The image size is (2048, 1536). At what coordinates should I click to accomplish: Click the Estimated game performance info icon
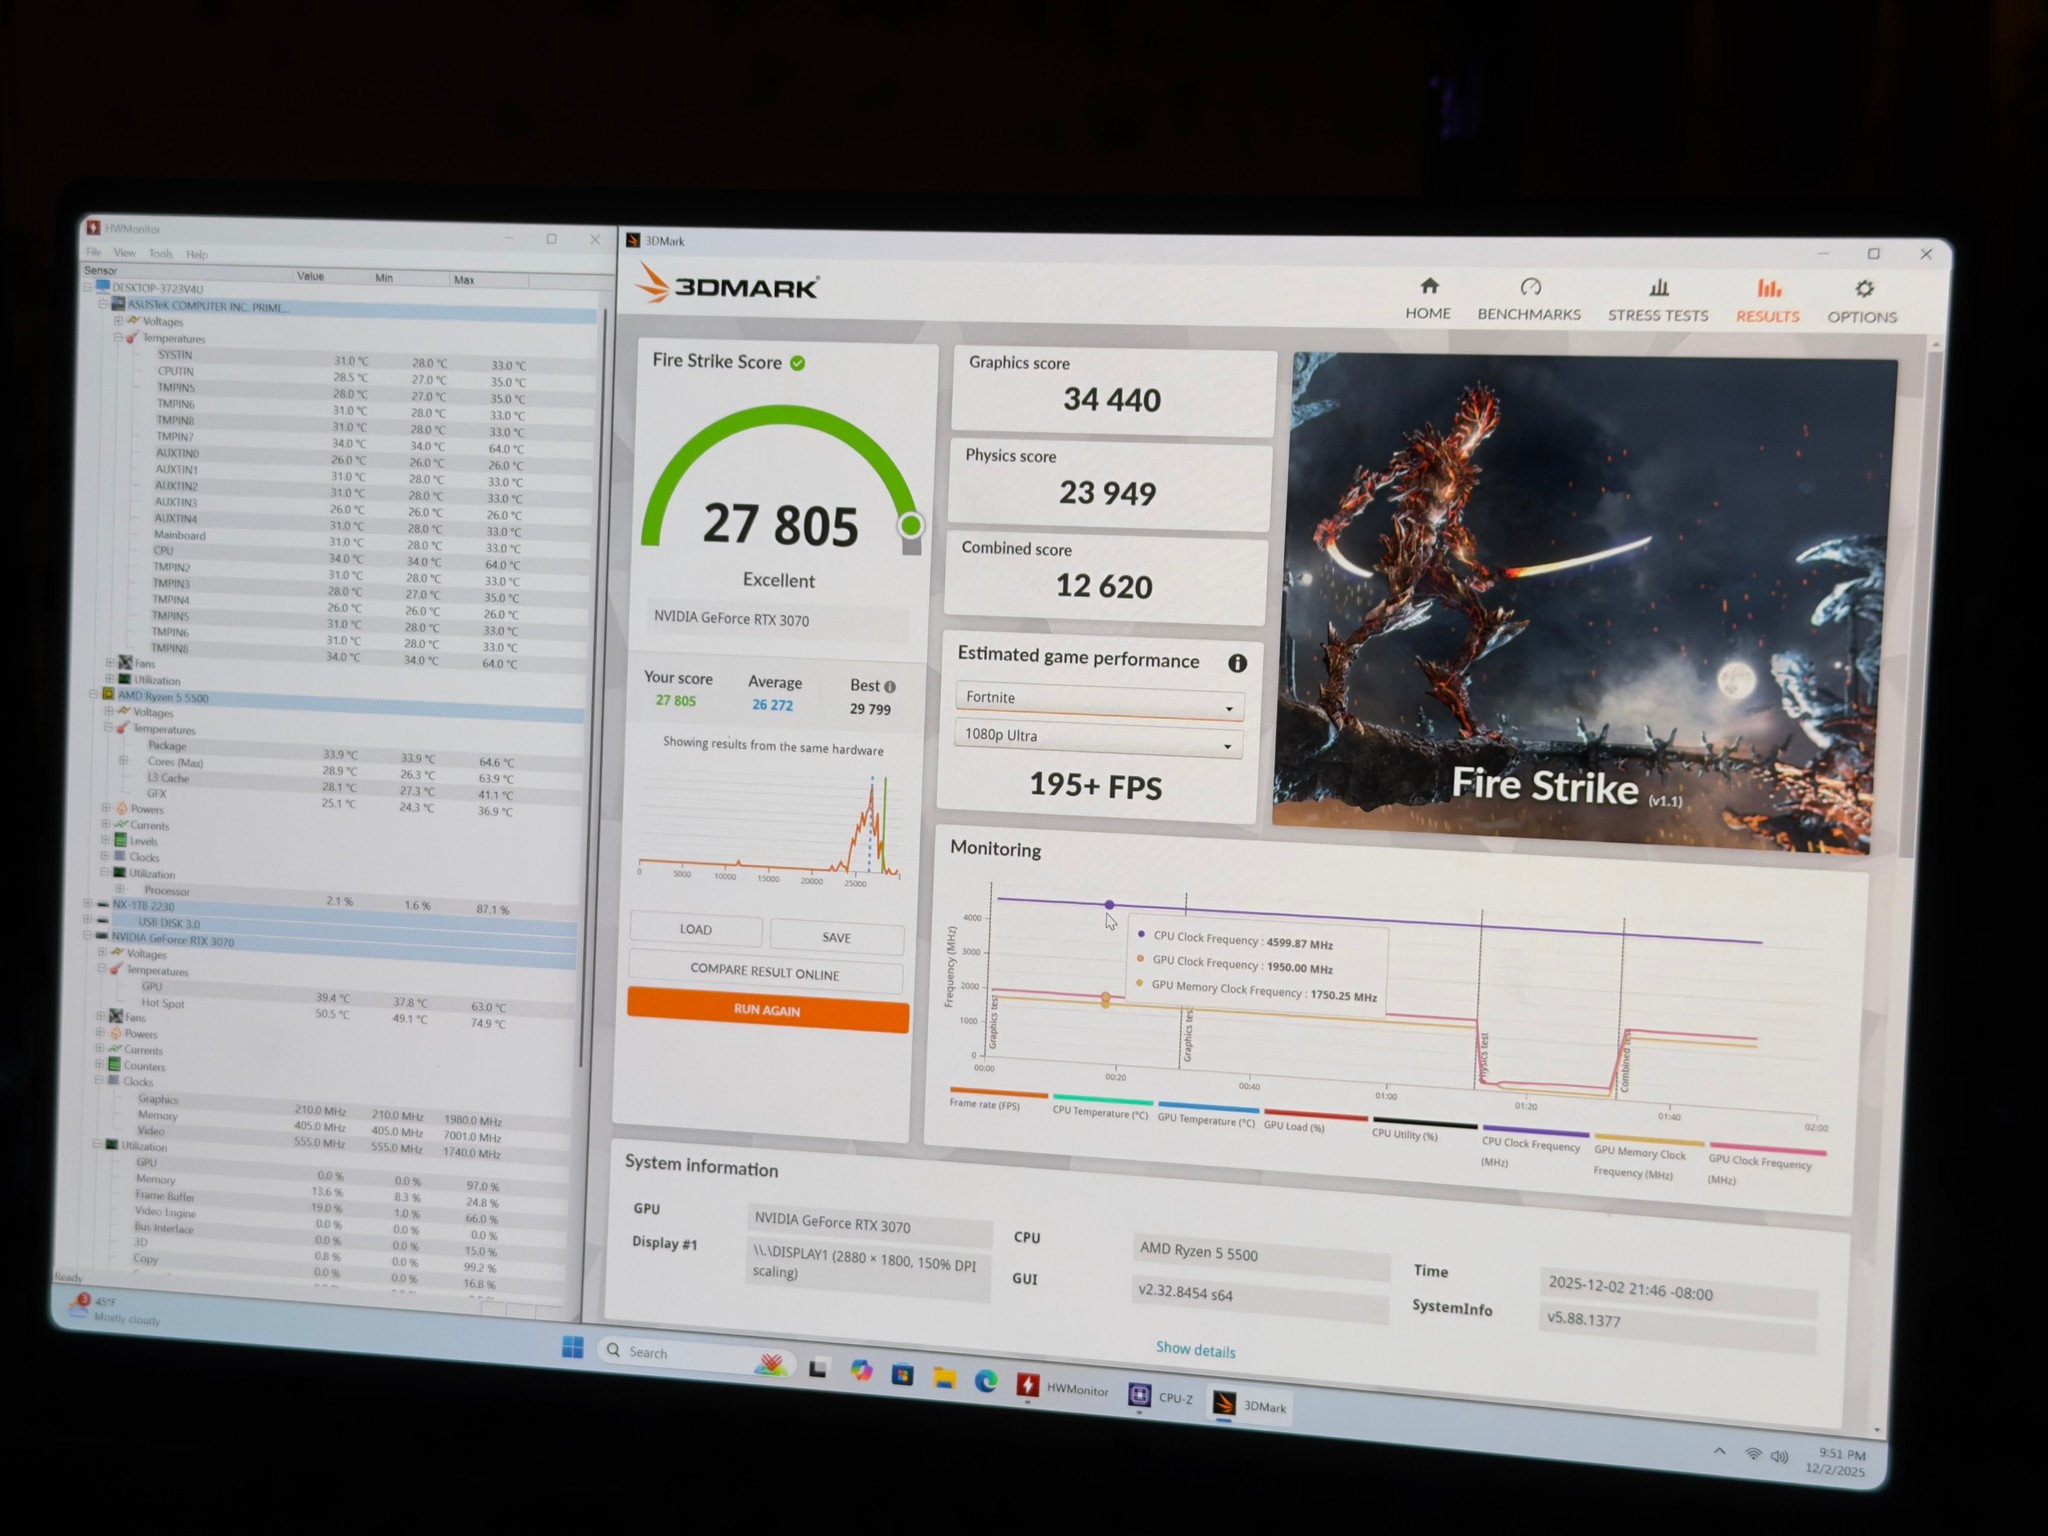coord(1237,663)
